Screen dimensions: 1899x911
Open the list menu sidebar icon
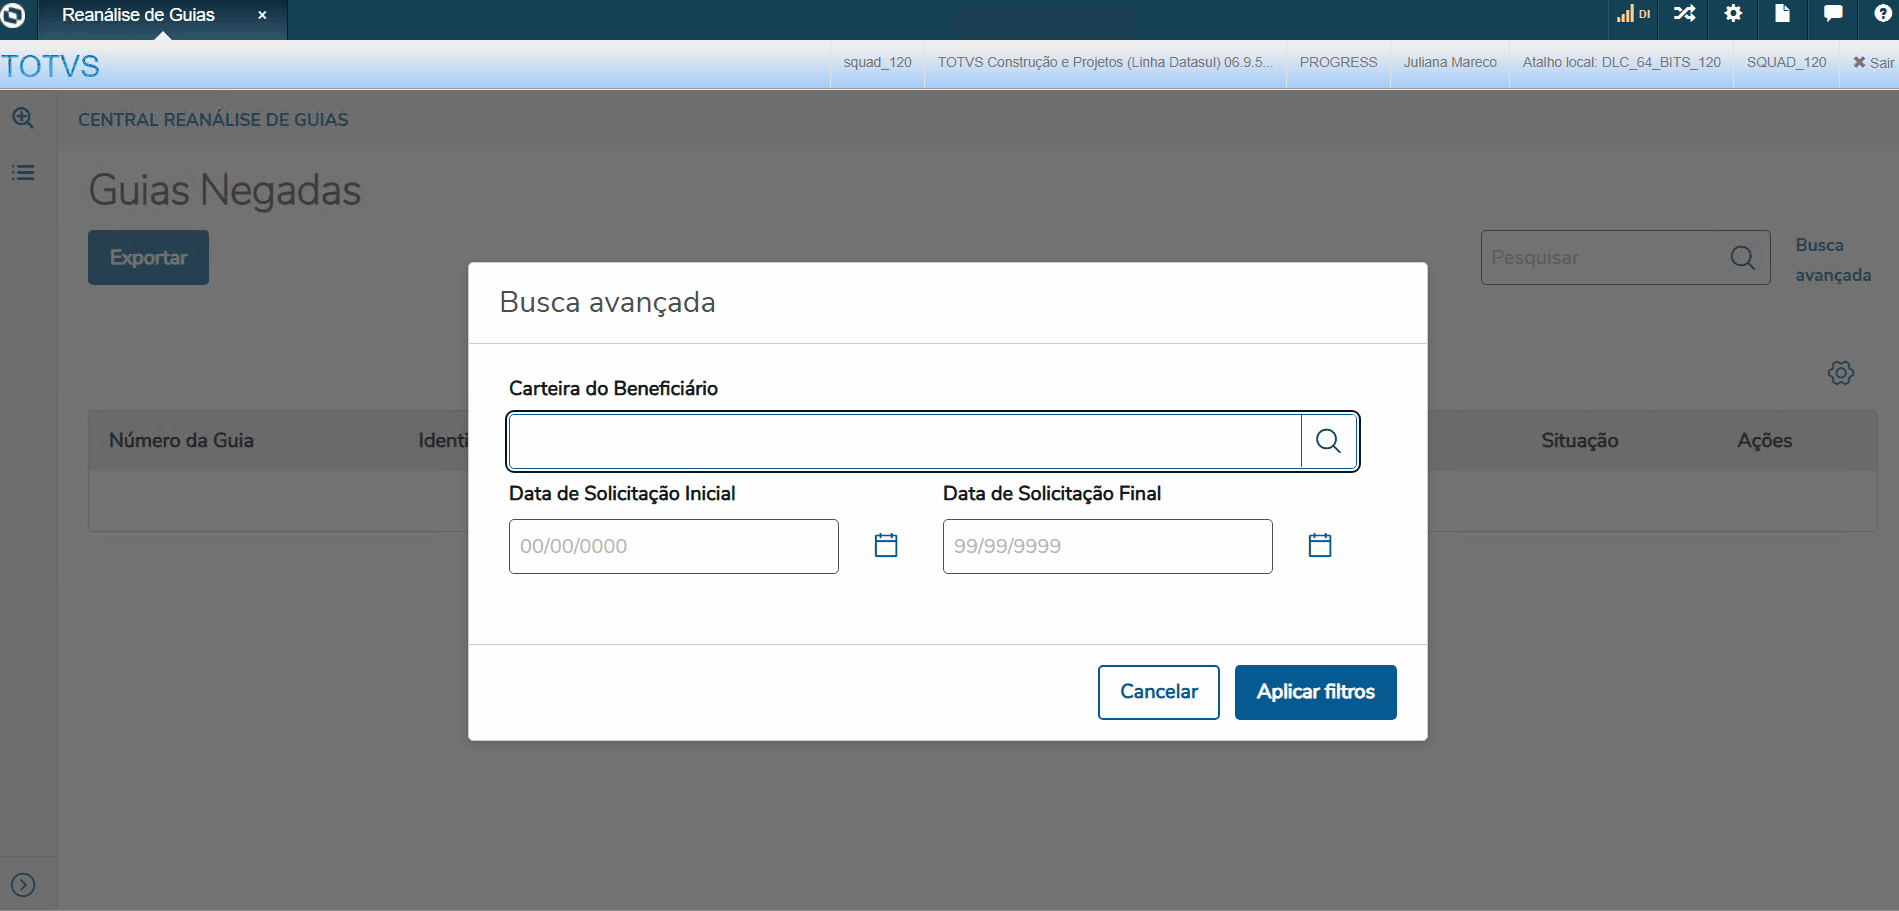tap(23, 173)
